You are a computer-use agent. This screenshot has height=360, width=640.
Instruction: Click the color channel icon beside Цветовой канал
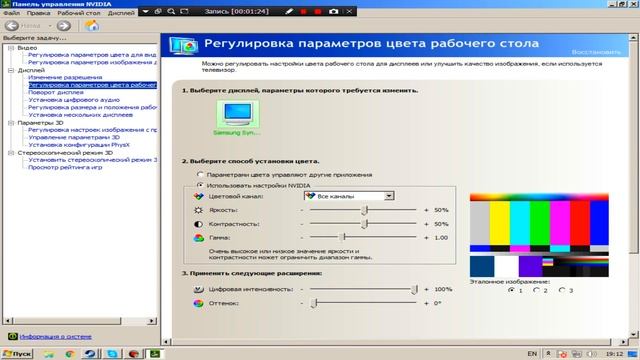click(198, 196)
